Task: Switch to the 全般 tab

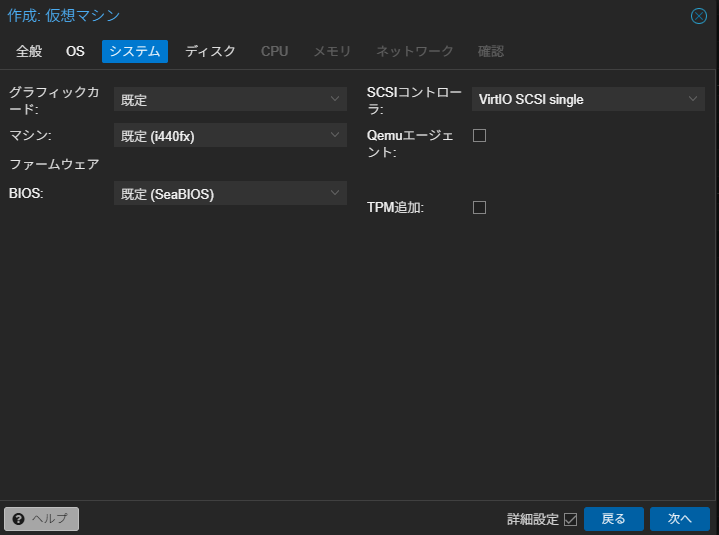Action: pos(29,51)
